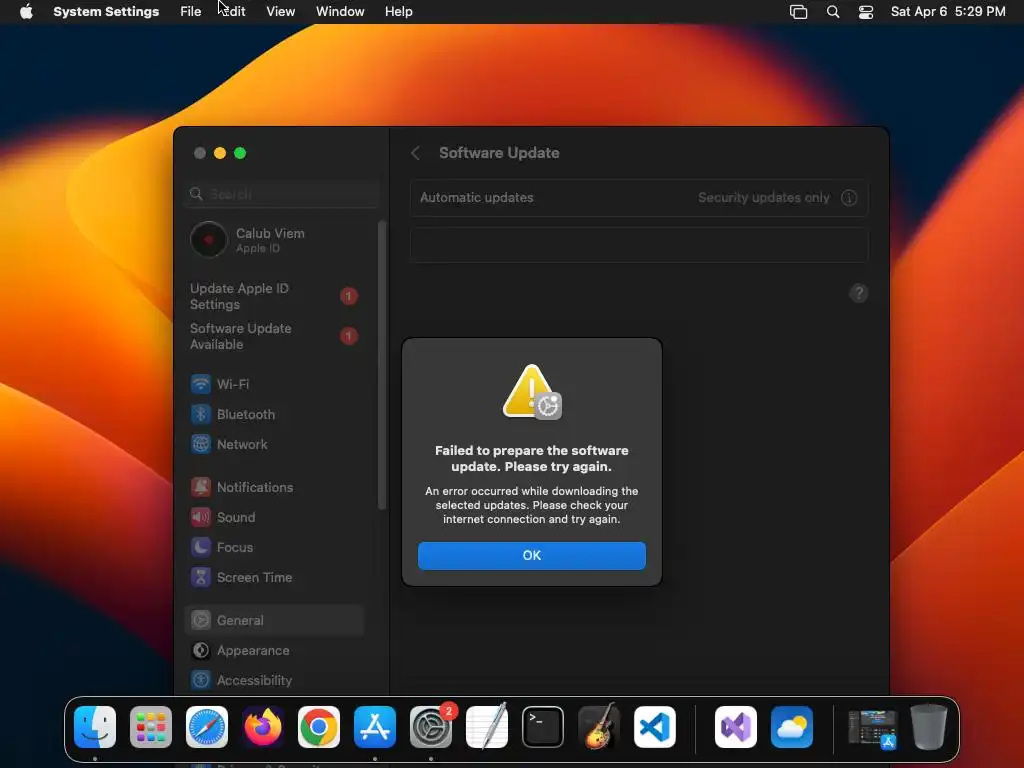The width and height of the screenshot is (1024, 768).
Task: Open Launchpad in the Dock
Action: click(151, 727)
